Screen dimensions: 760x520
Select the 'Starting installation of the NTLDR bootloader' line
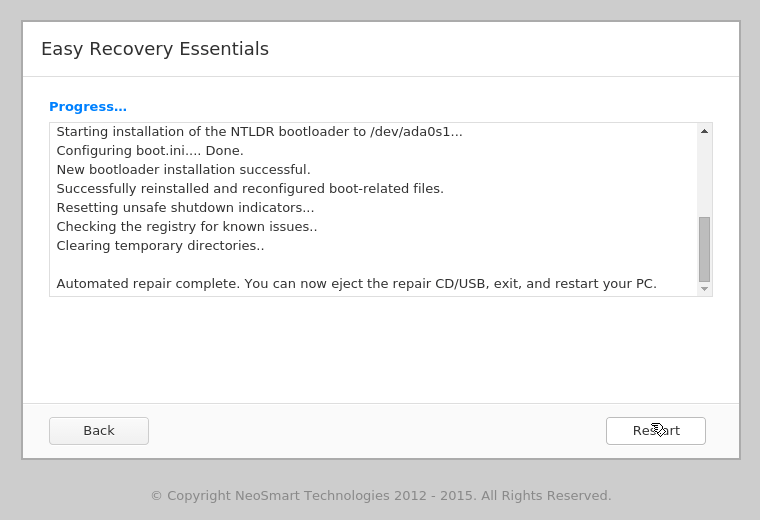pyautogui.click(x=259, y=132)
